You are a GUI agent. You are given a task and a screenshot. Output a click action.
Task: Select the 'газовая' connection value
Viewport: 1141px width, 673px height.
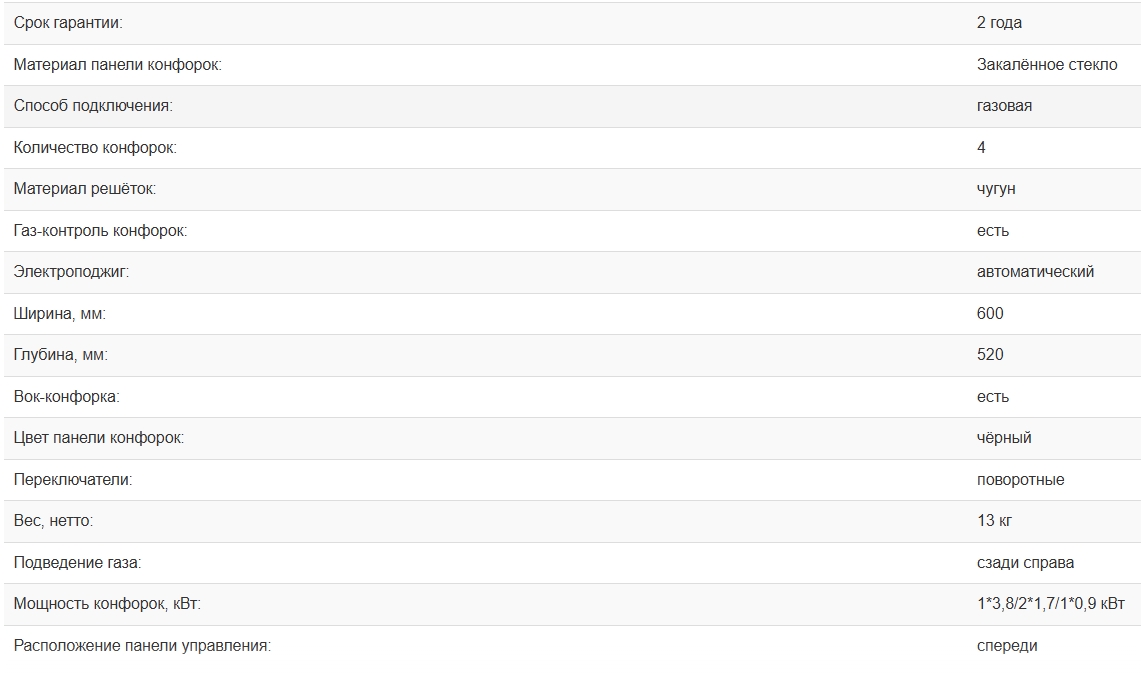[x=1004, y=106]
